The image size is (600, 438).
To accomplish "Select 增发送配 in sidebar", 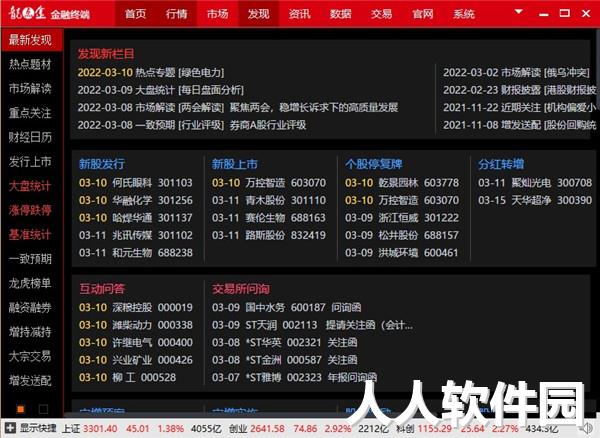I will click(x=30, y=381).
